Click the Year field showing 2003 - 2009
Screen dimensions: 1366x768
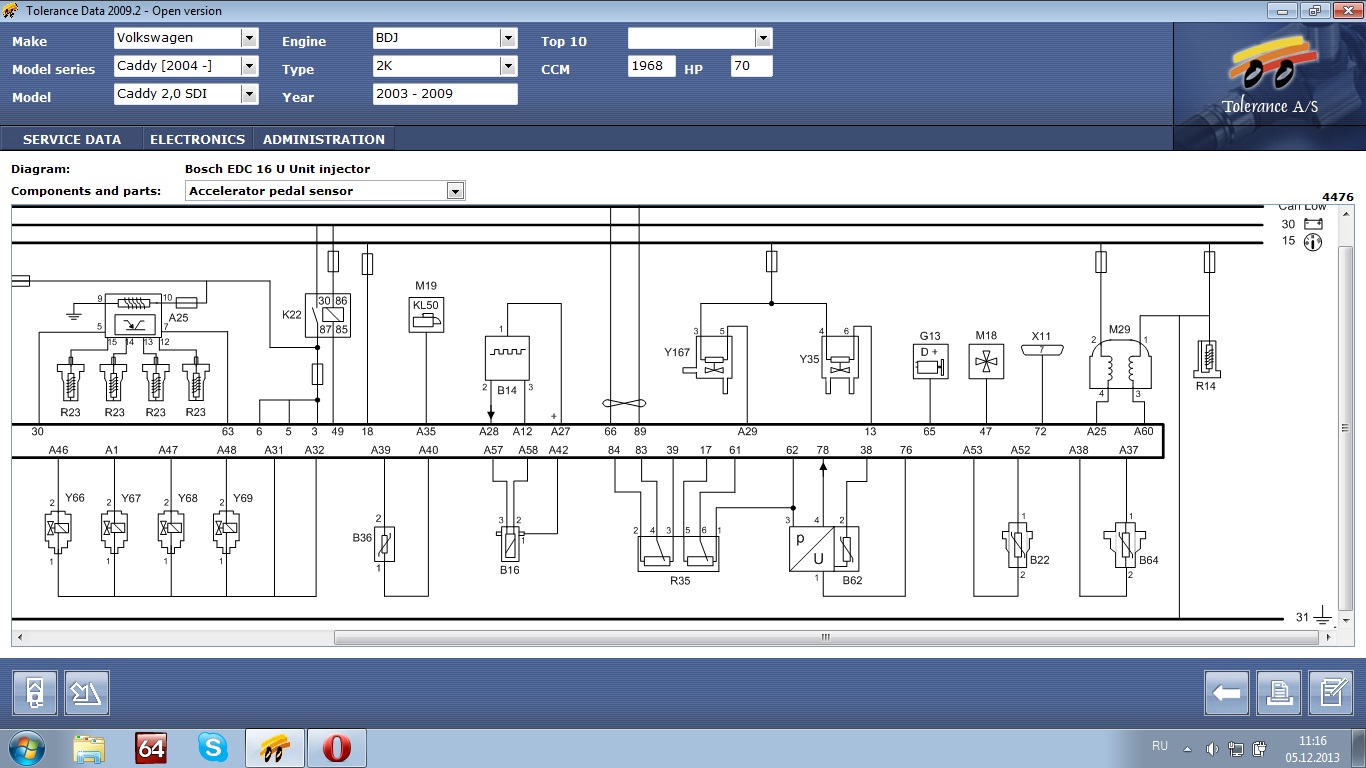[445, 94]
